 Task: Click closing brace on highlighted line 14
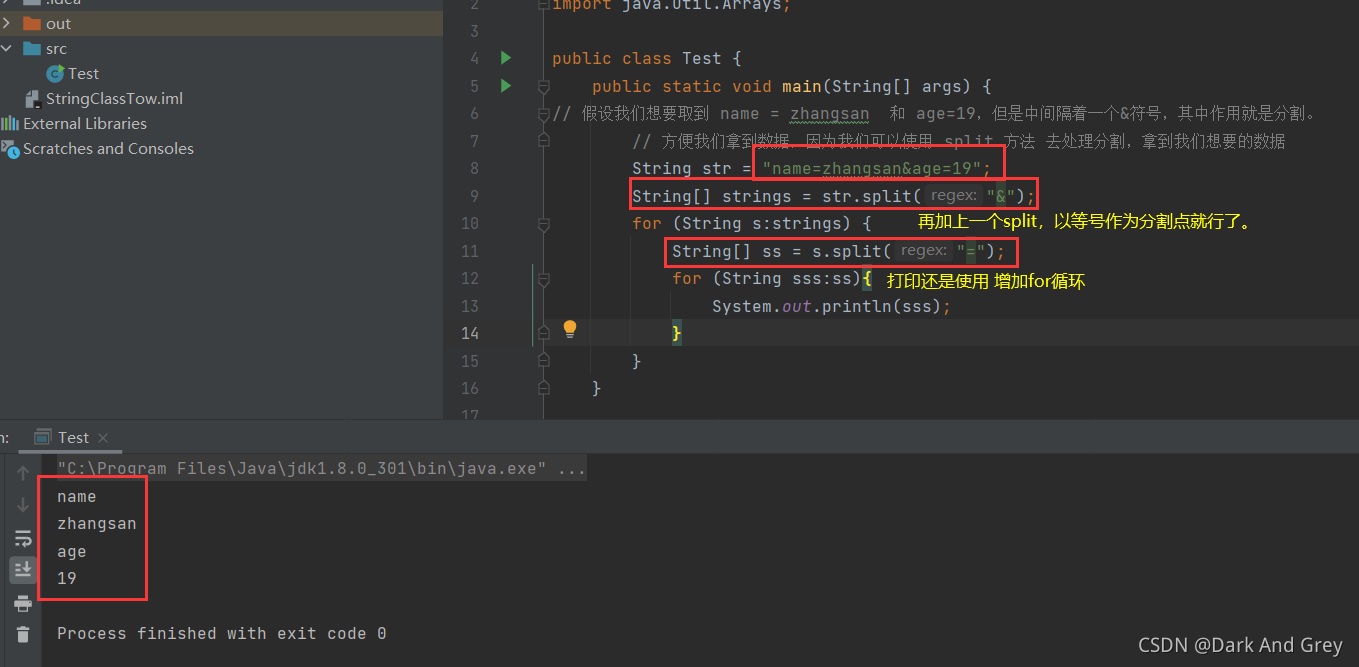677,333
